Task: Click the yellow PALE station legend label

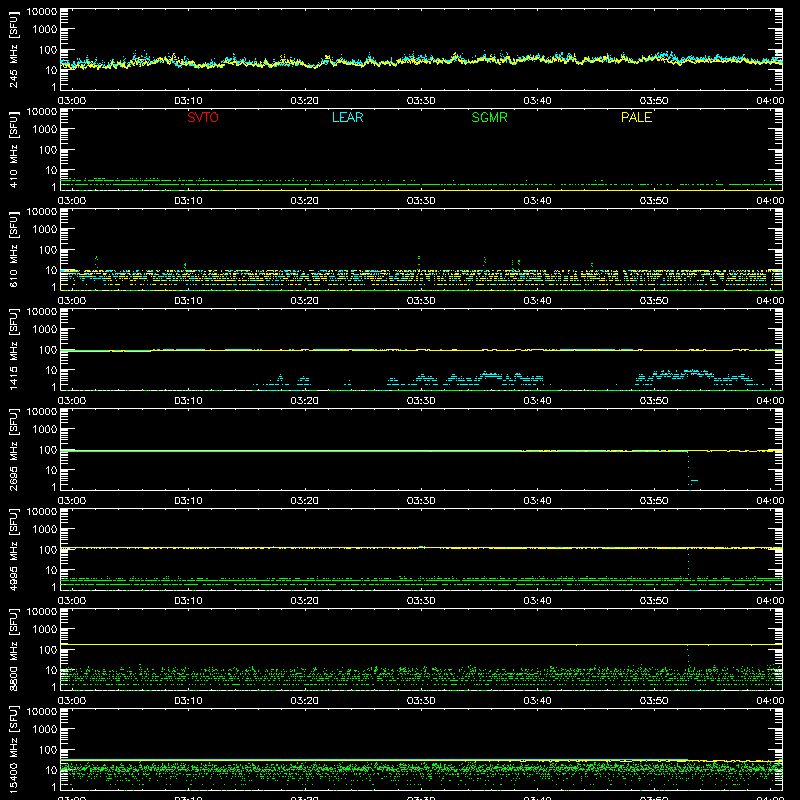Action: tap(636, 117)
